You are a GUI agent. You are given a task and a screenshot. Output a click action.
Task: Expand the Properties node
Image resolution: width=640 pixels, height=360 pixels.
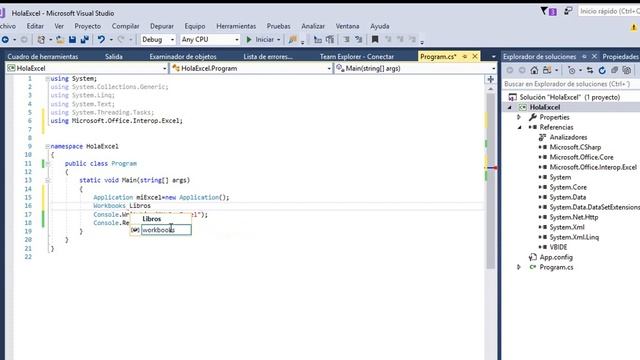point(519,117)
